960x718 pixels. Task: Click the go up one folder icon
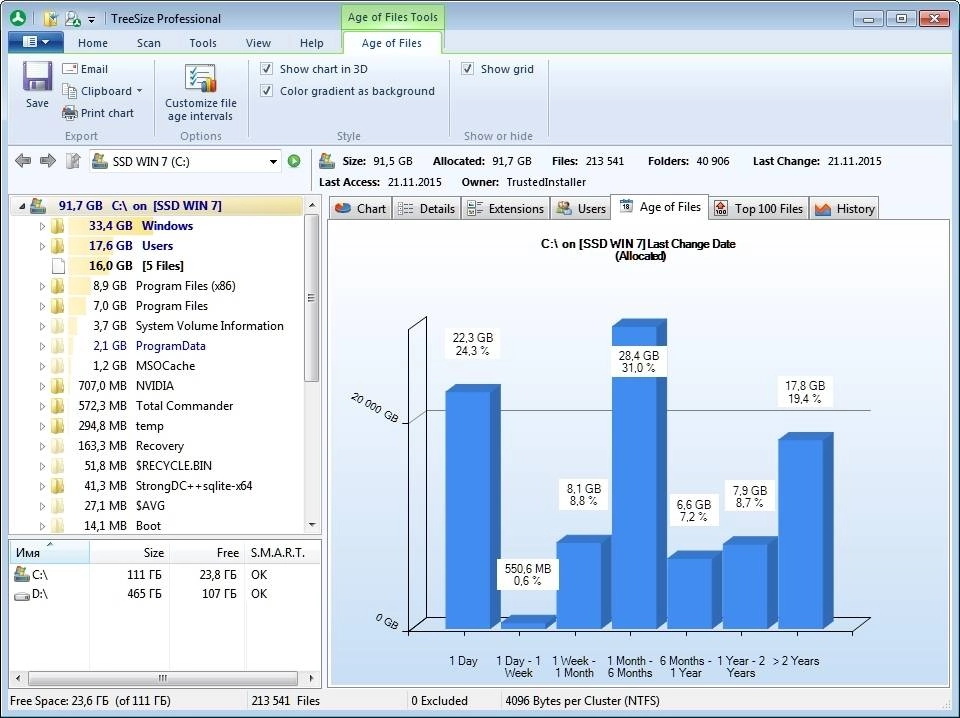click(73, 161)
